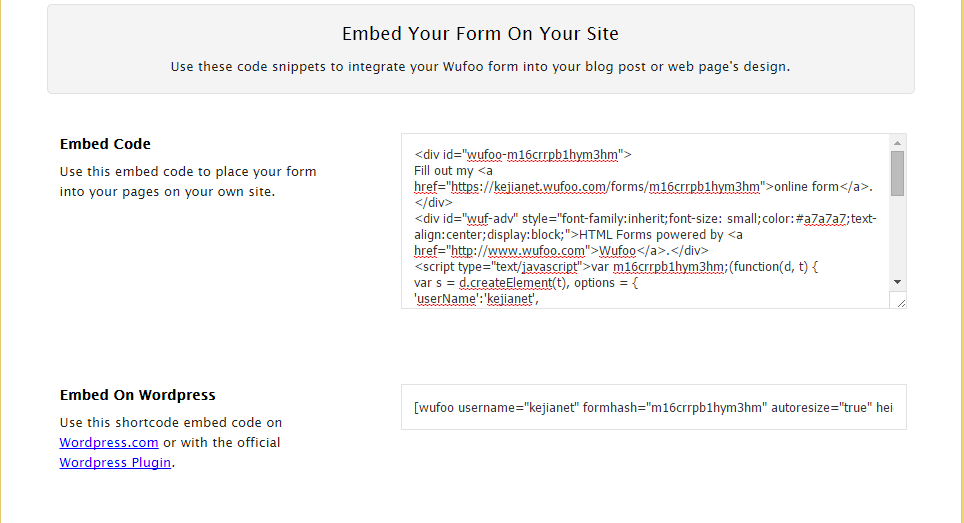Viewport: 964px width, 523px height.
Task: Click the textarea resize grip handle
Action: tap(900, 302)
